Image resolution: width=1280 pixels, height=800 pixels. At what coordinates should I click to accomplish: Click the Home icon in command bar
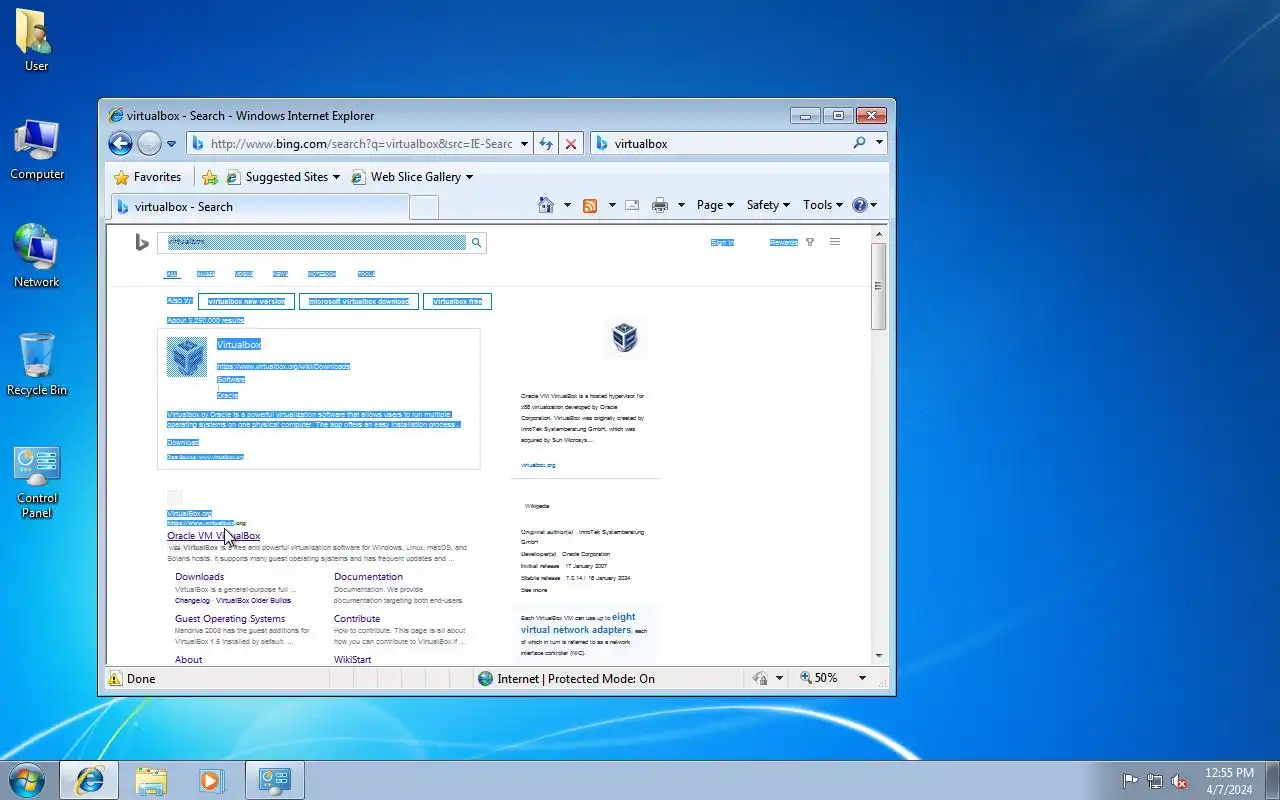546,205
